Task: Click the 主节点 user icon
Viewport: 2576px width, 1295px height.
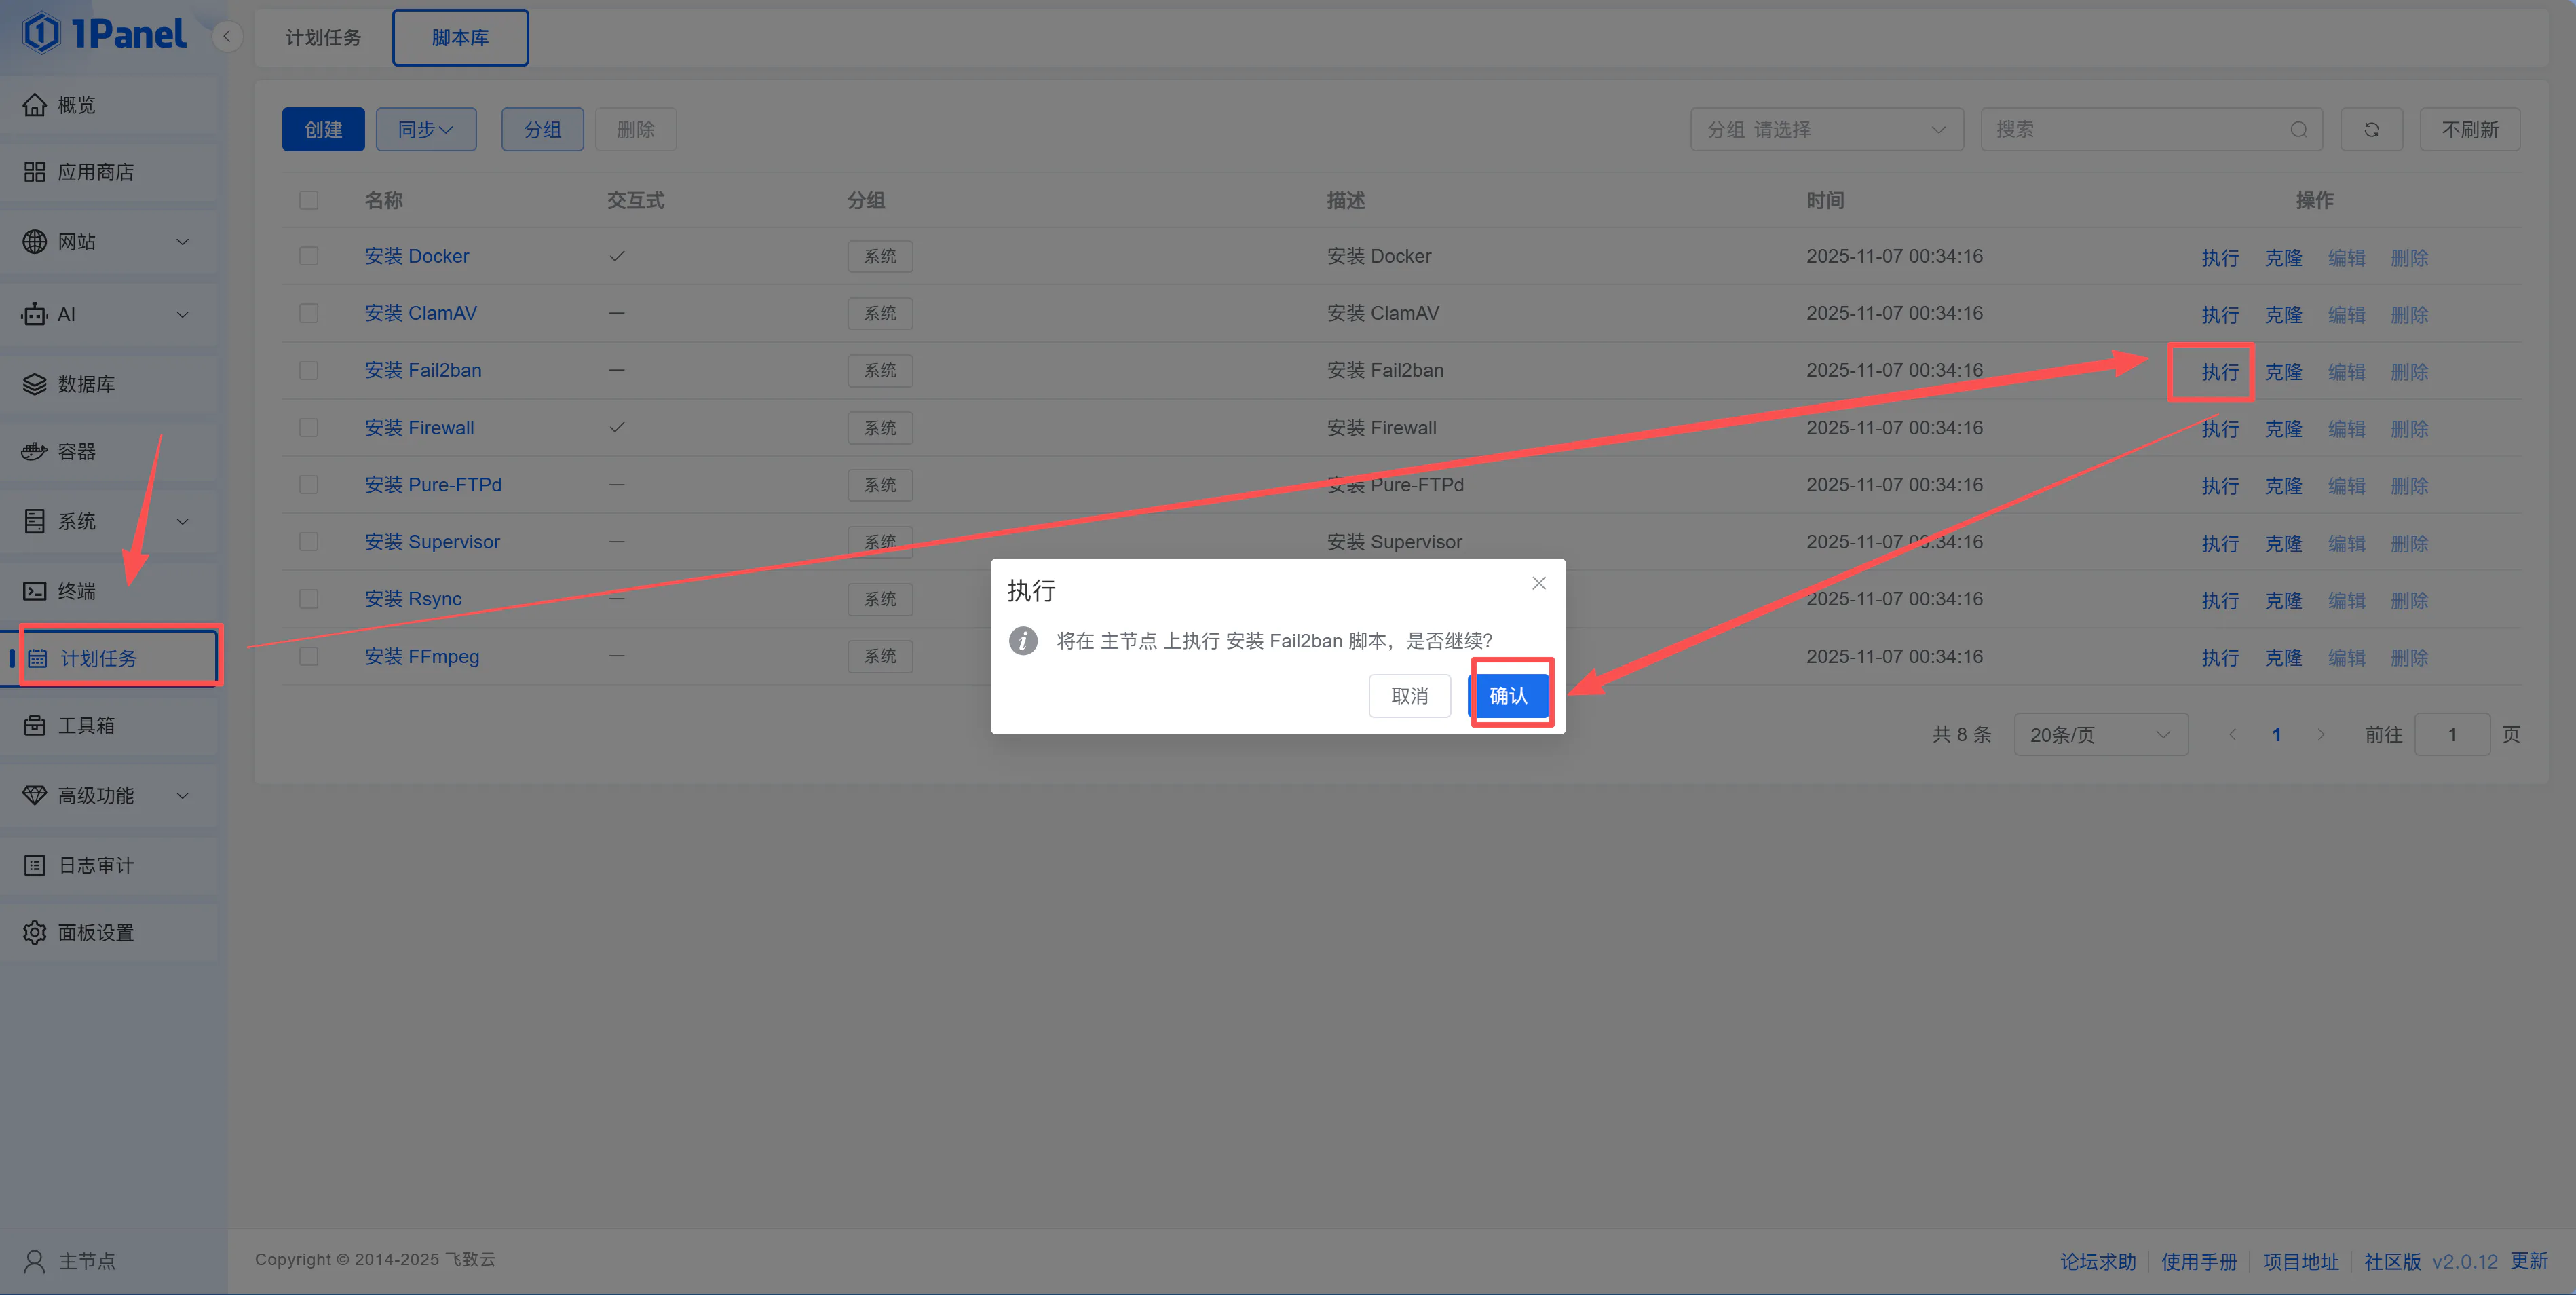Action: coord(35,1261)
